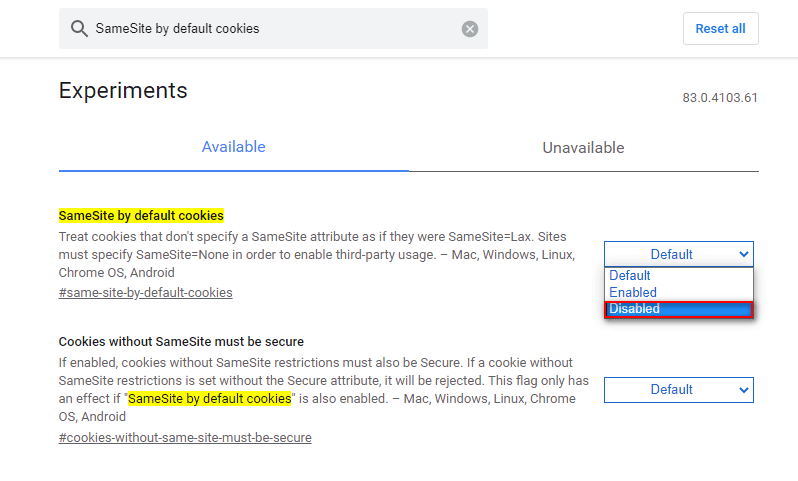Switch to the Available tab

tap(234, 147)
